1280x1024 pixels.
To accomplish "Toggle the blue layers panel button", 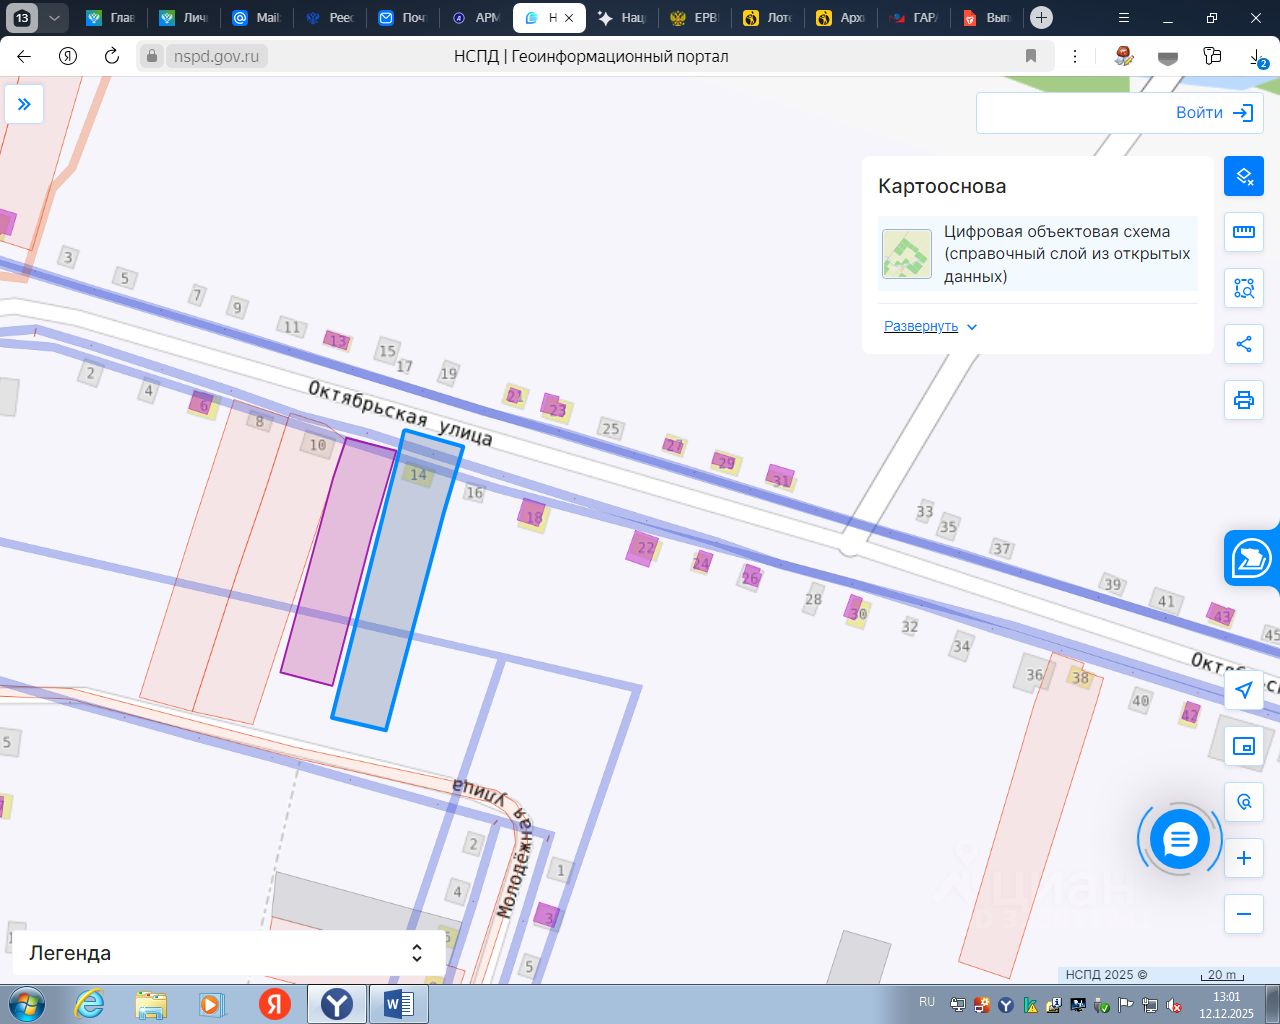I will (1244, 177).
